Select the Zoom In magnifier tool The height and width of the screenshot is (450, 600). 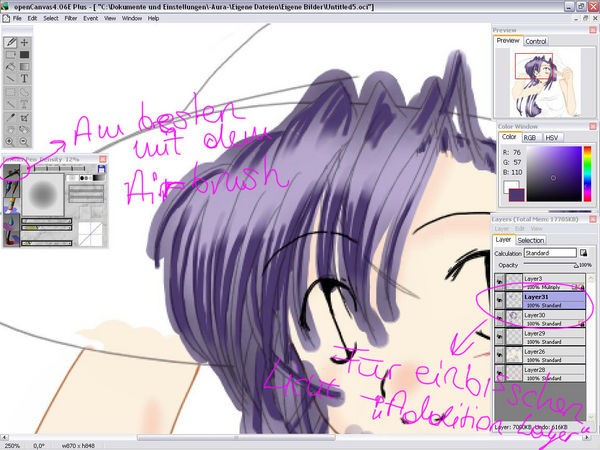(x=10, y=141)
